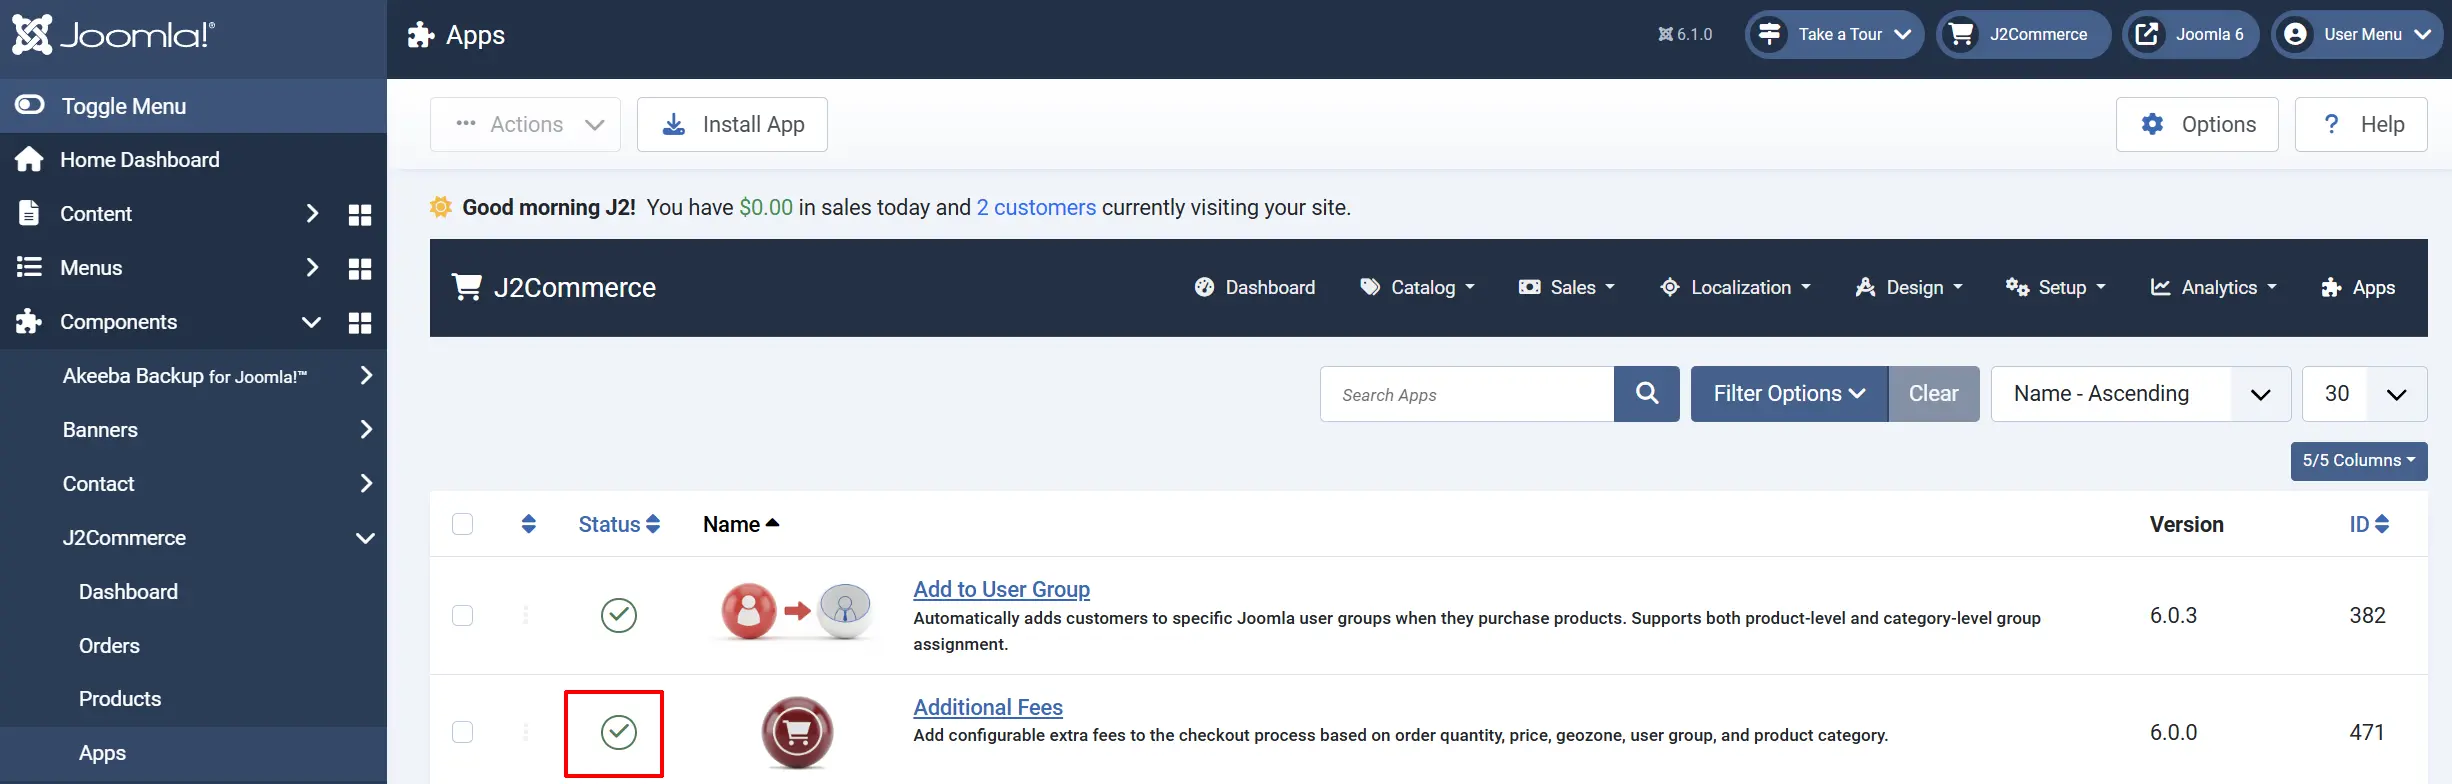Open Orders in the sidebar

109,646
